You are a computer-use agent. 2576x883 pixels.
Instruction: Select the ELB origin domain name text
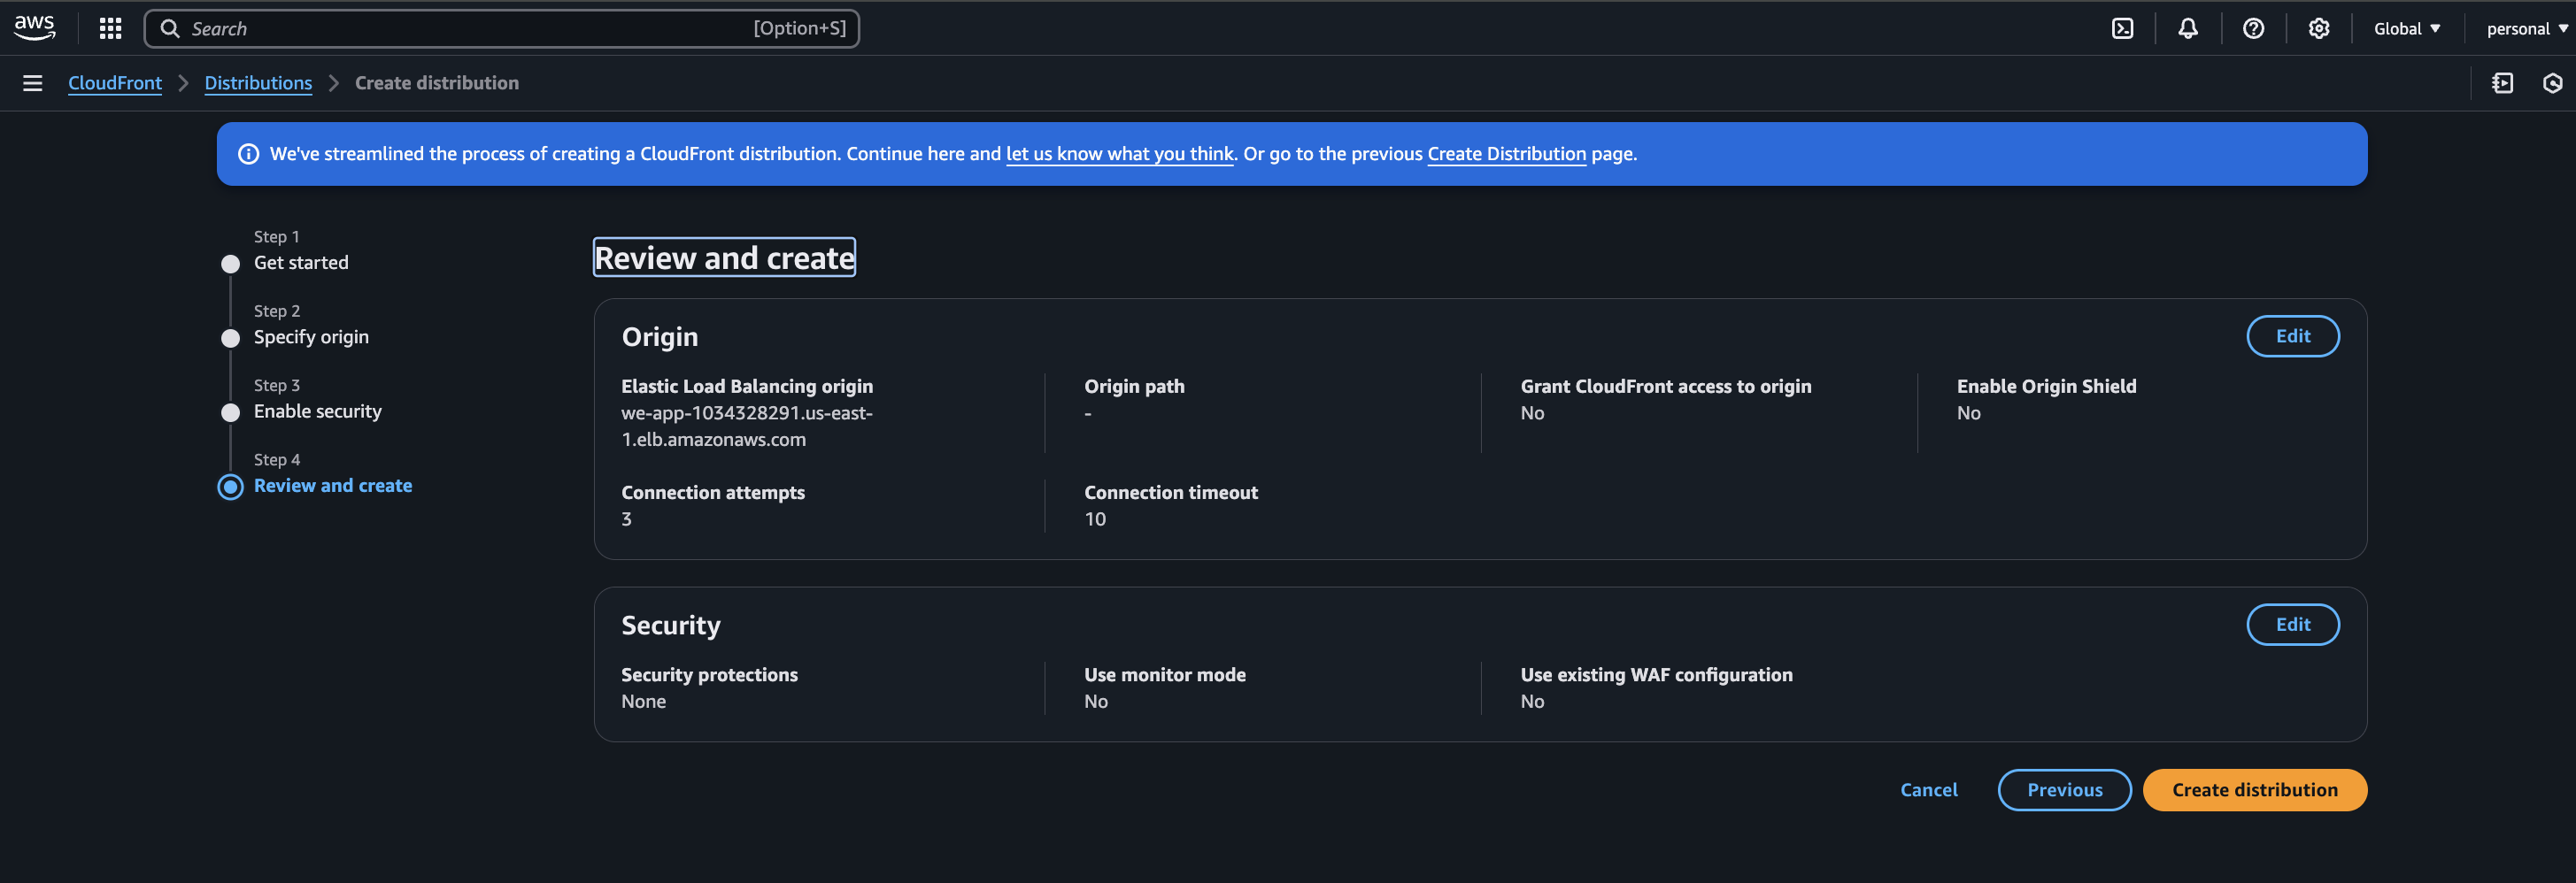[x=747, y=426]
